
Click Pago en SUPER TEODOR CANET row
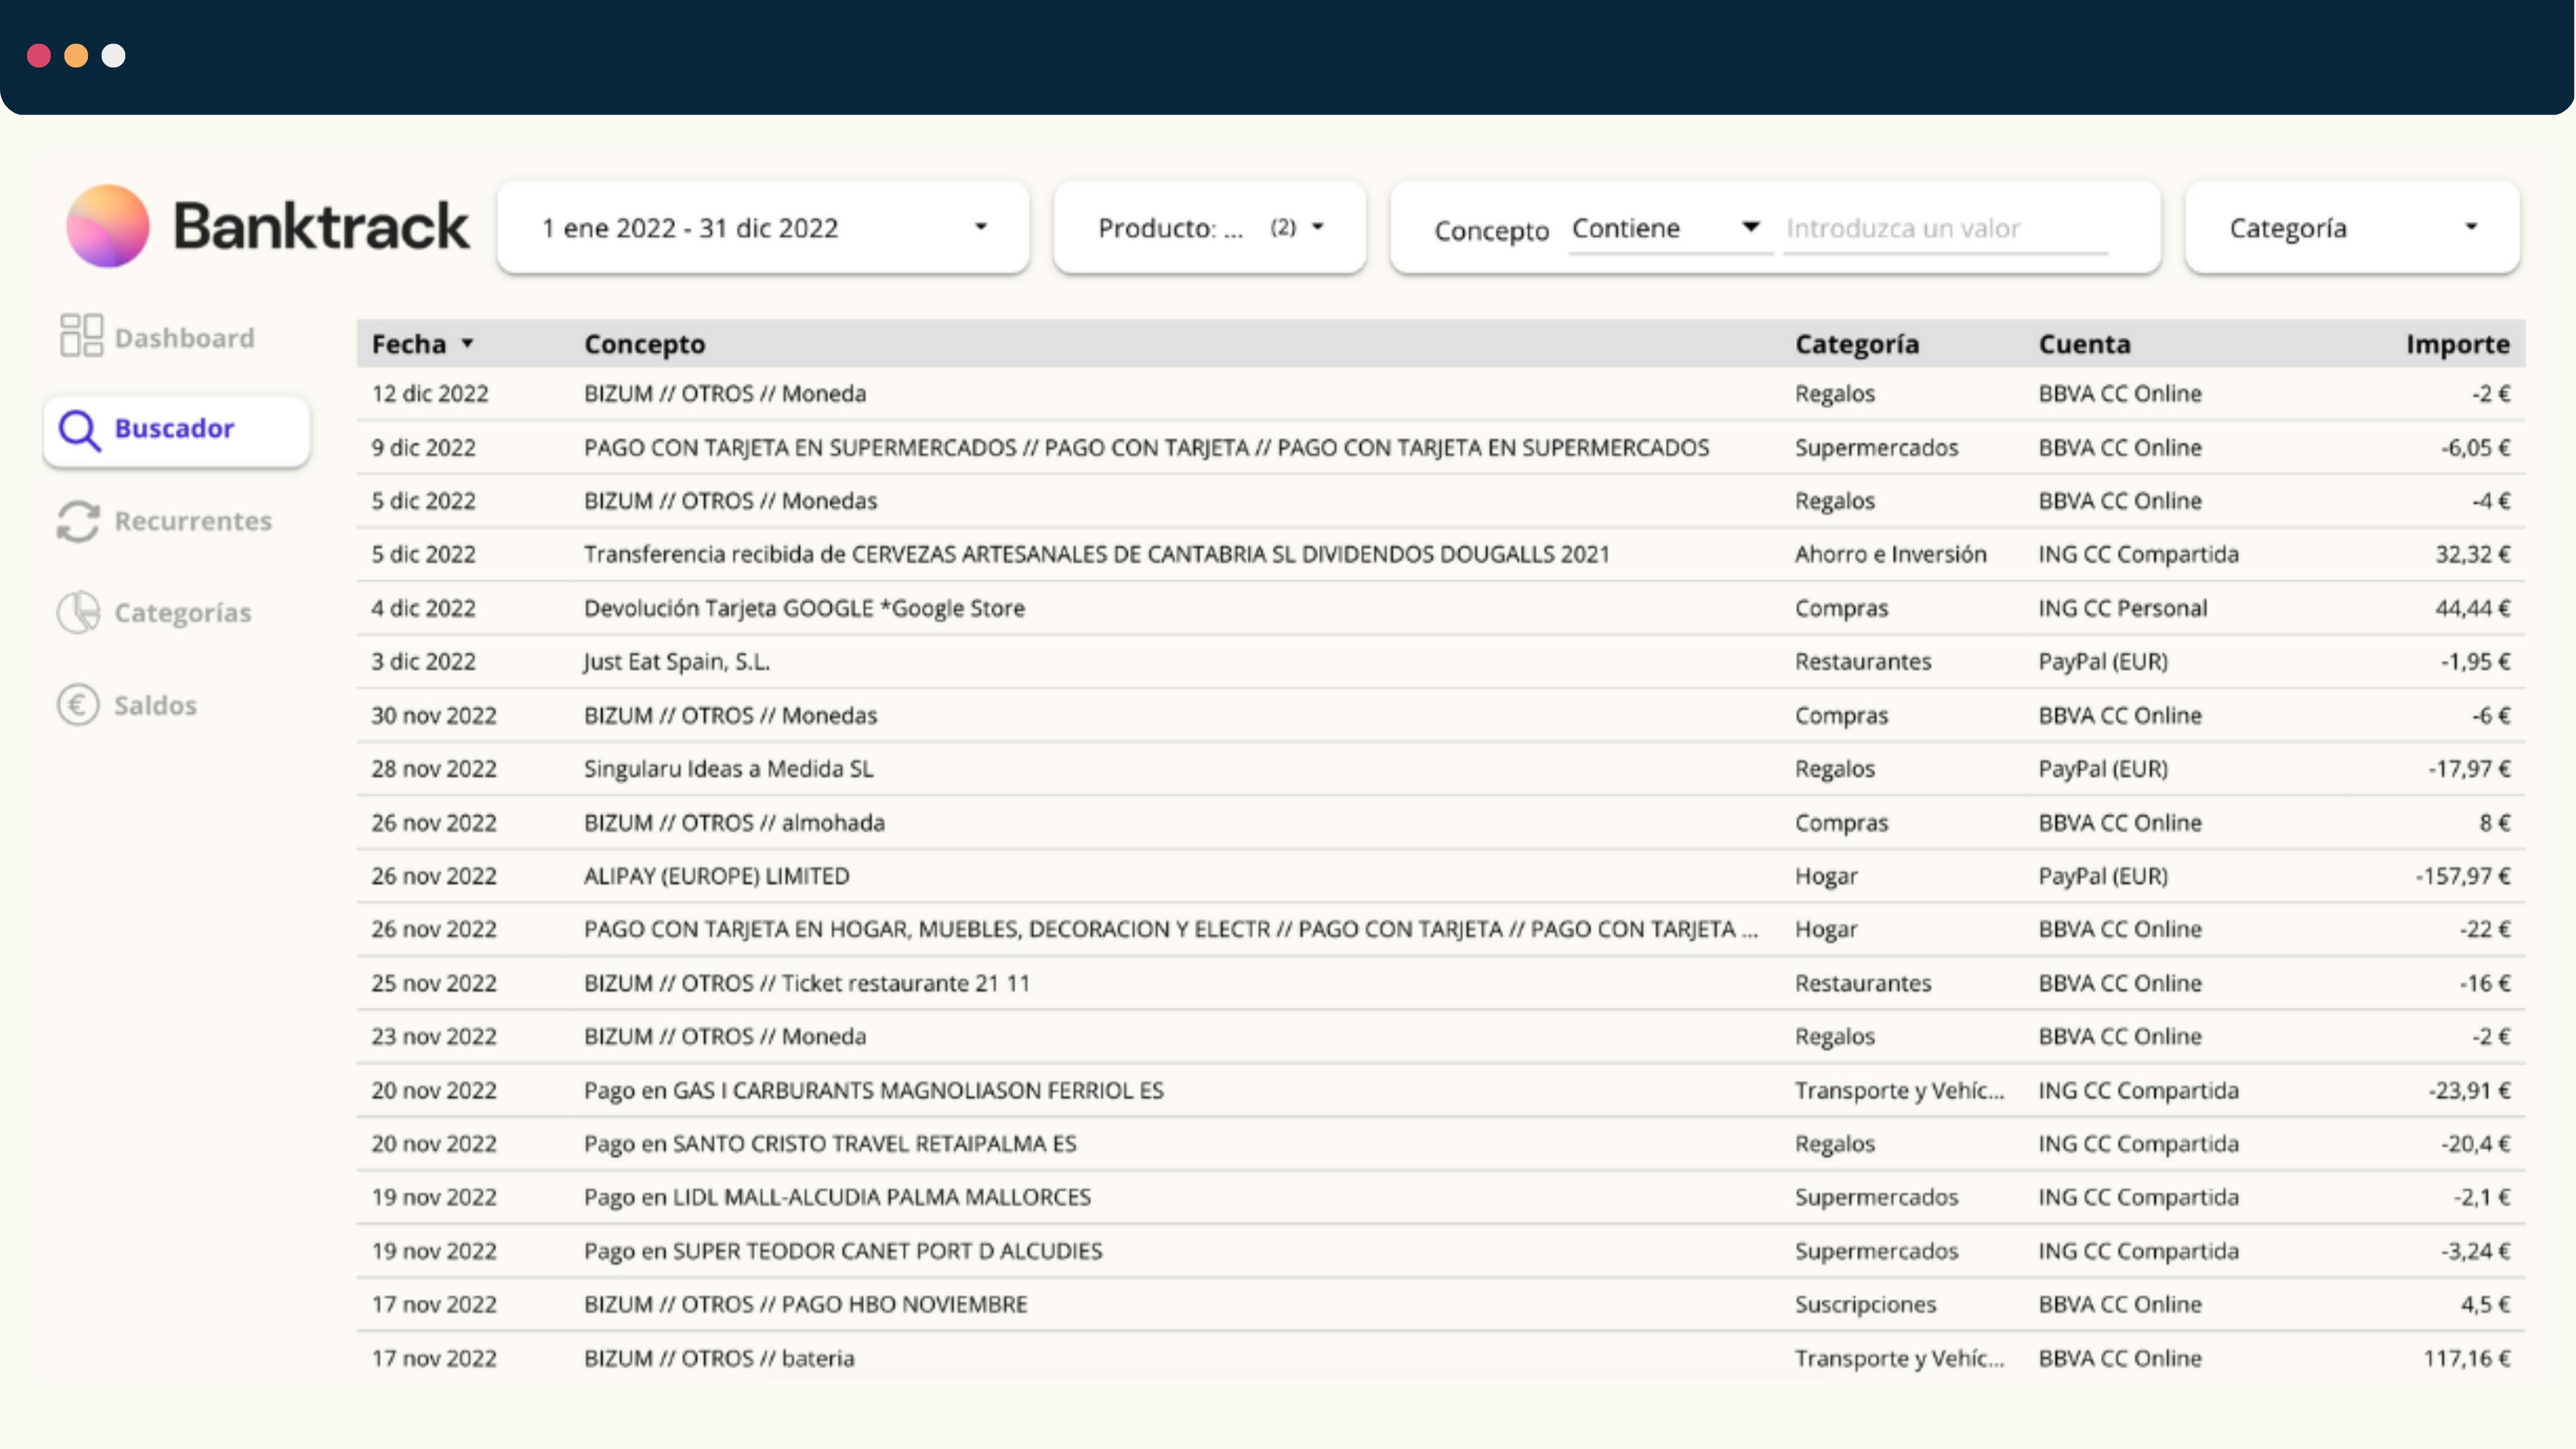coord(1441,1251)
